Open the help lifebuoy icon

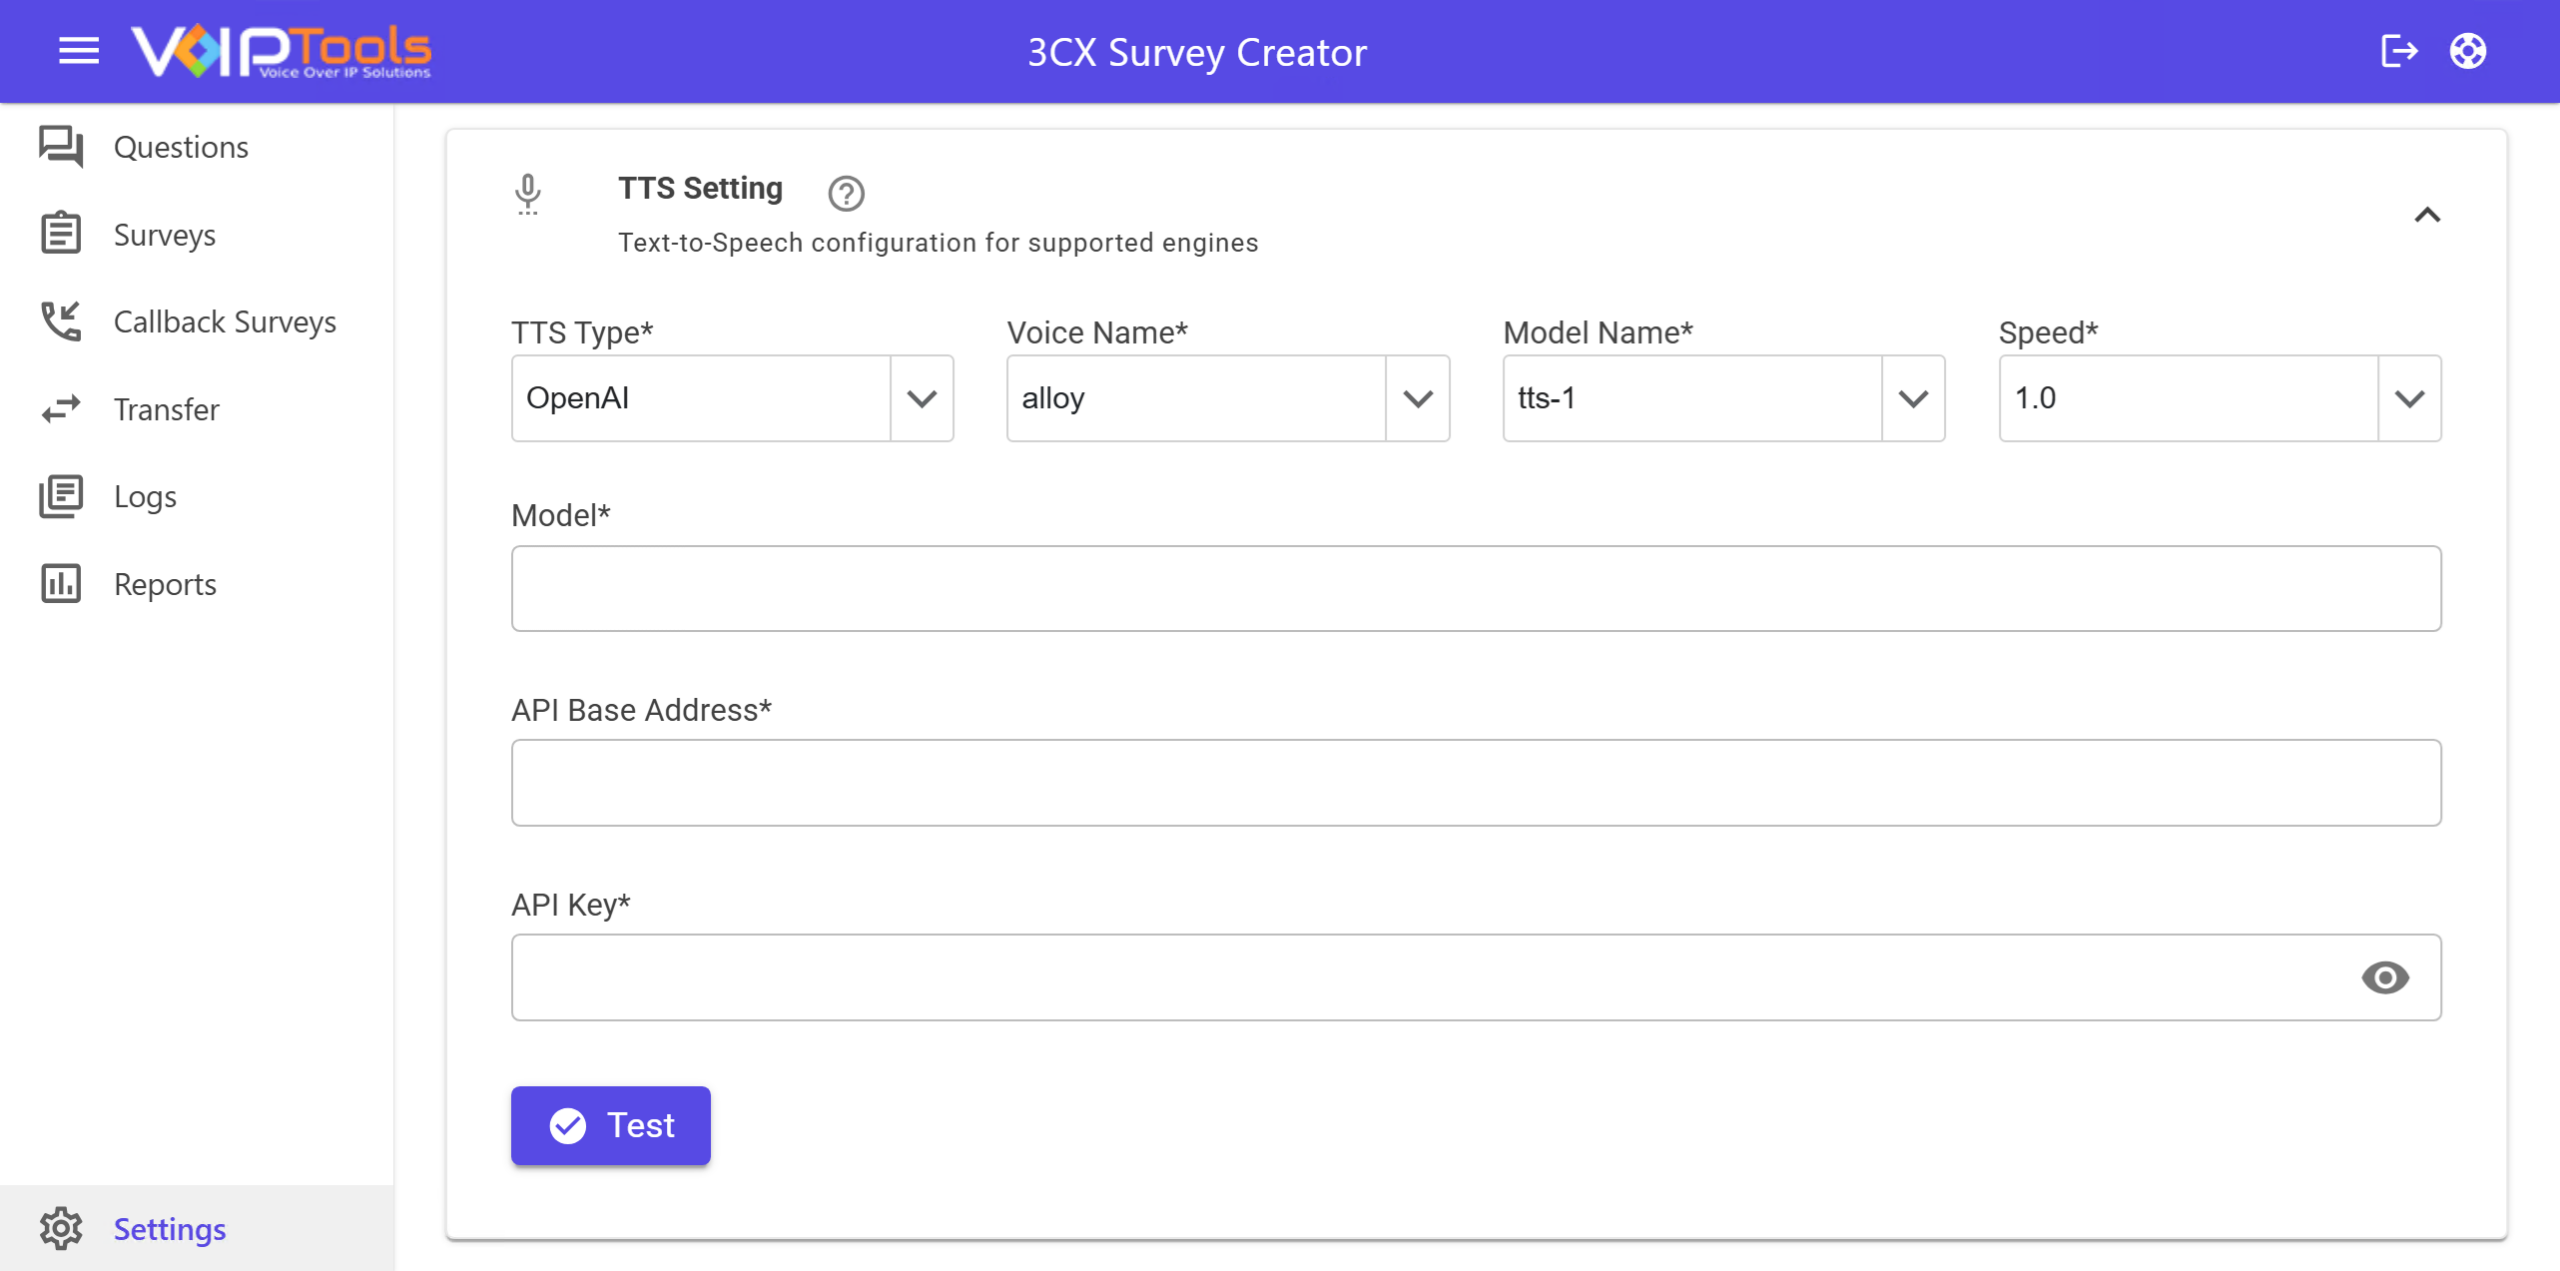2468,51
